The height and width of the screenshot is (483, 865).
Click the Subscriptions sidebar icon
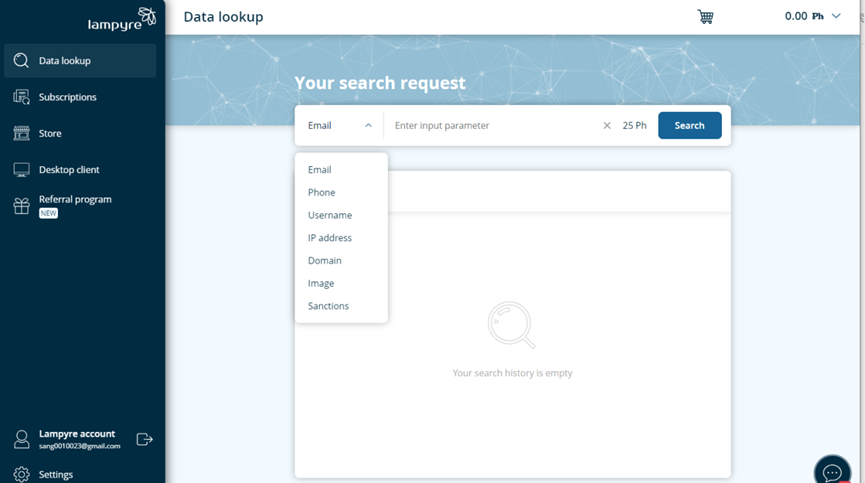(21, 97)
